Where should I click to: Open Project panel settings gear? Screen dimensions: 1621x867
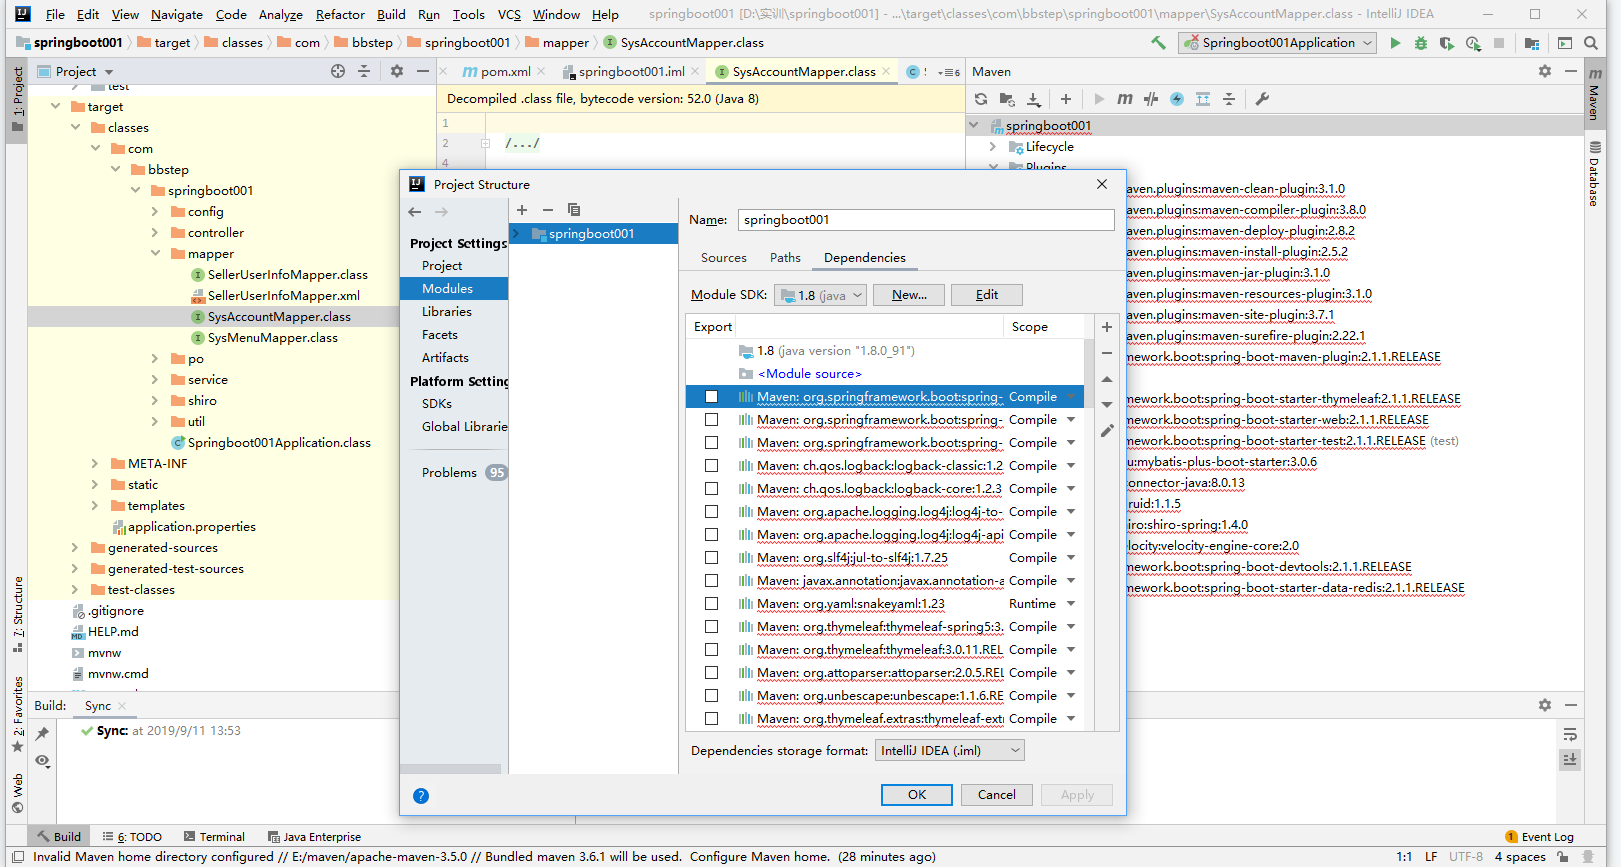coord(397,71)
